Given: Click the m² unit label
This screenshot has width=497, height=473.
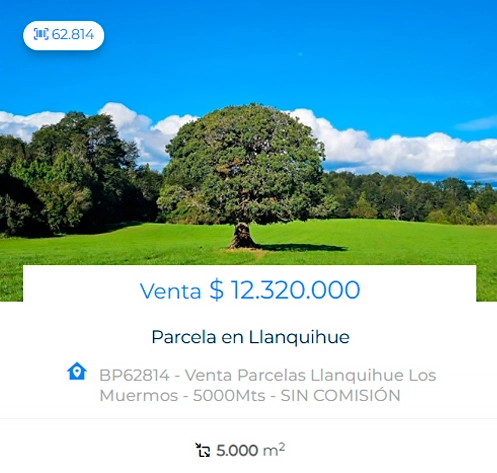Looking at the screenshot, I should pos(274,450).
